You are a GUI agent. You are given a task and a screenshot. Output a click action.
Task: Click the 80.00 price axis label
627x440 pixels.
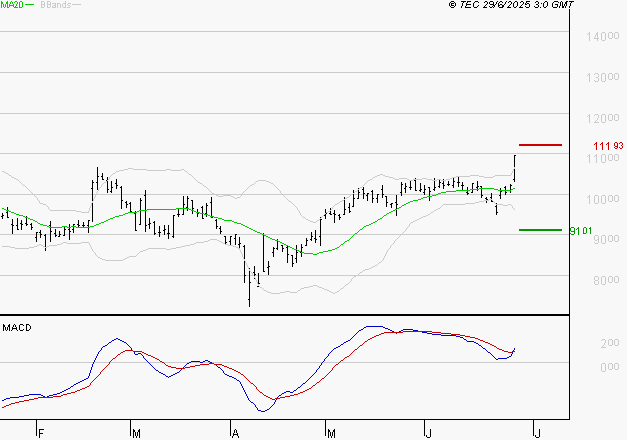[606, 280]
